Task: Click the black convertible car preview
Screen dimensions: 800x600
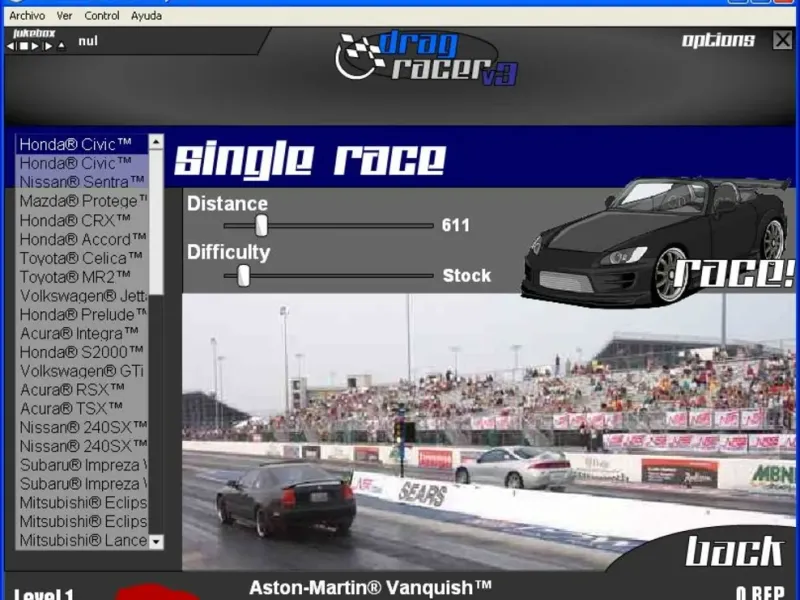Action: tap(656, 241)
